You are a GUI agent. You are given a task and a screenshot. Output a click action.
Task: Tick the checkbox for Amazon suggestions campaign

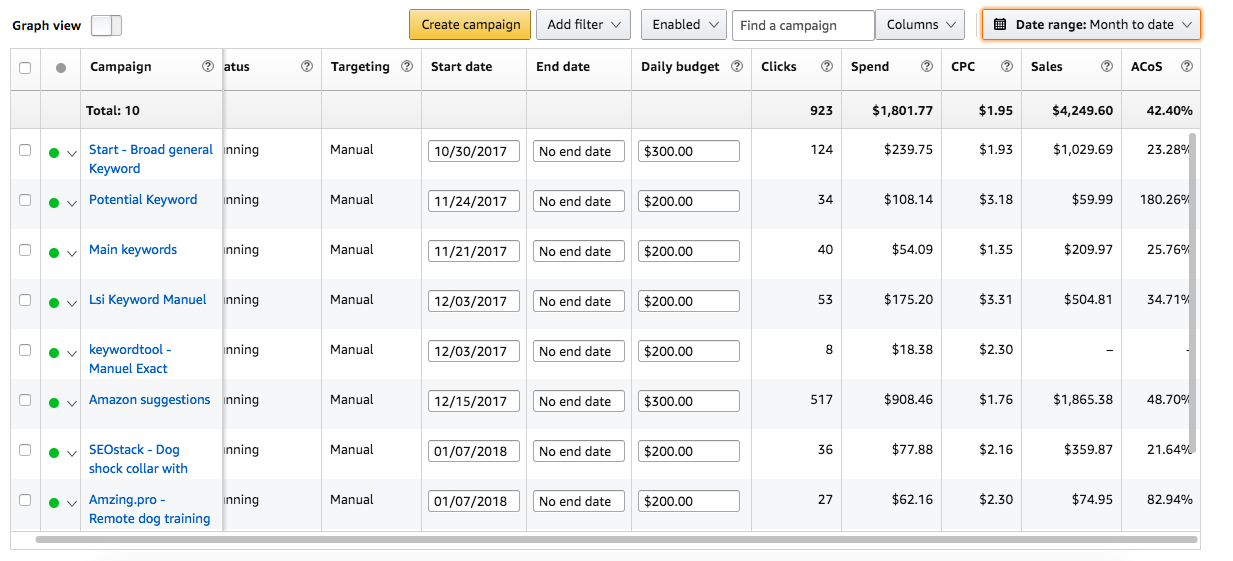coord(25,400)
